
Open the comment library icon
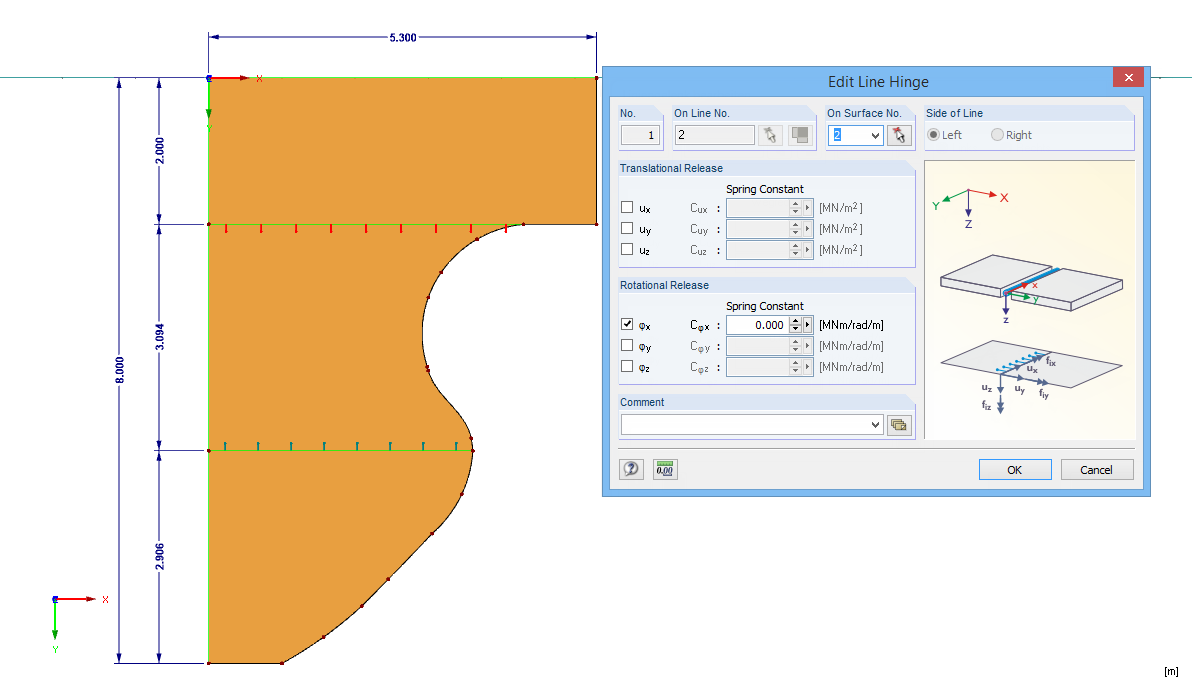click(x=899, y=425)
